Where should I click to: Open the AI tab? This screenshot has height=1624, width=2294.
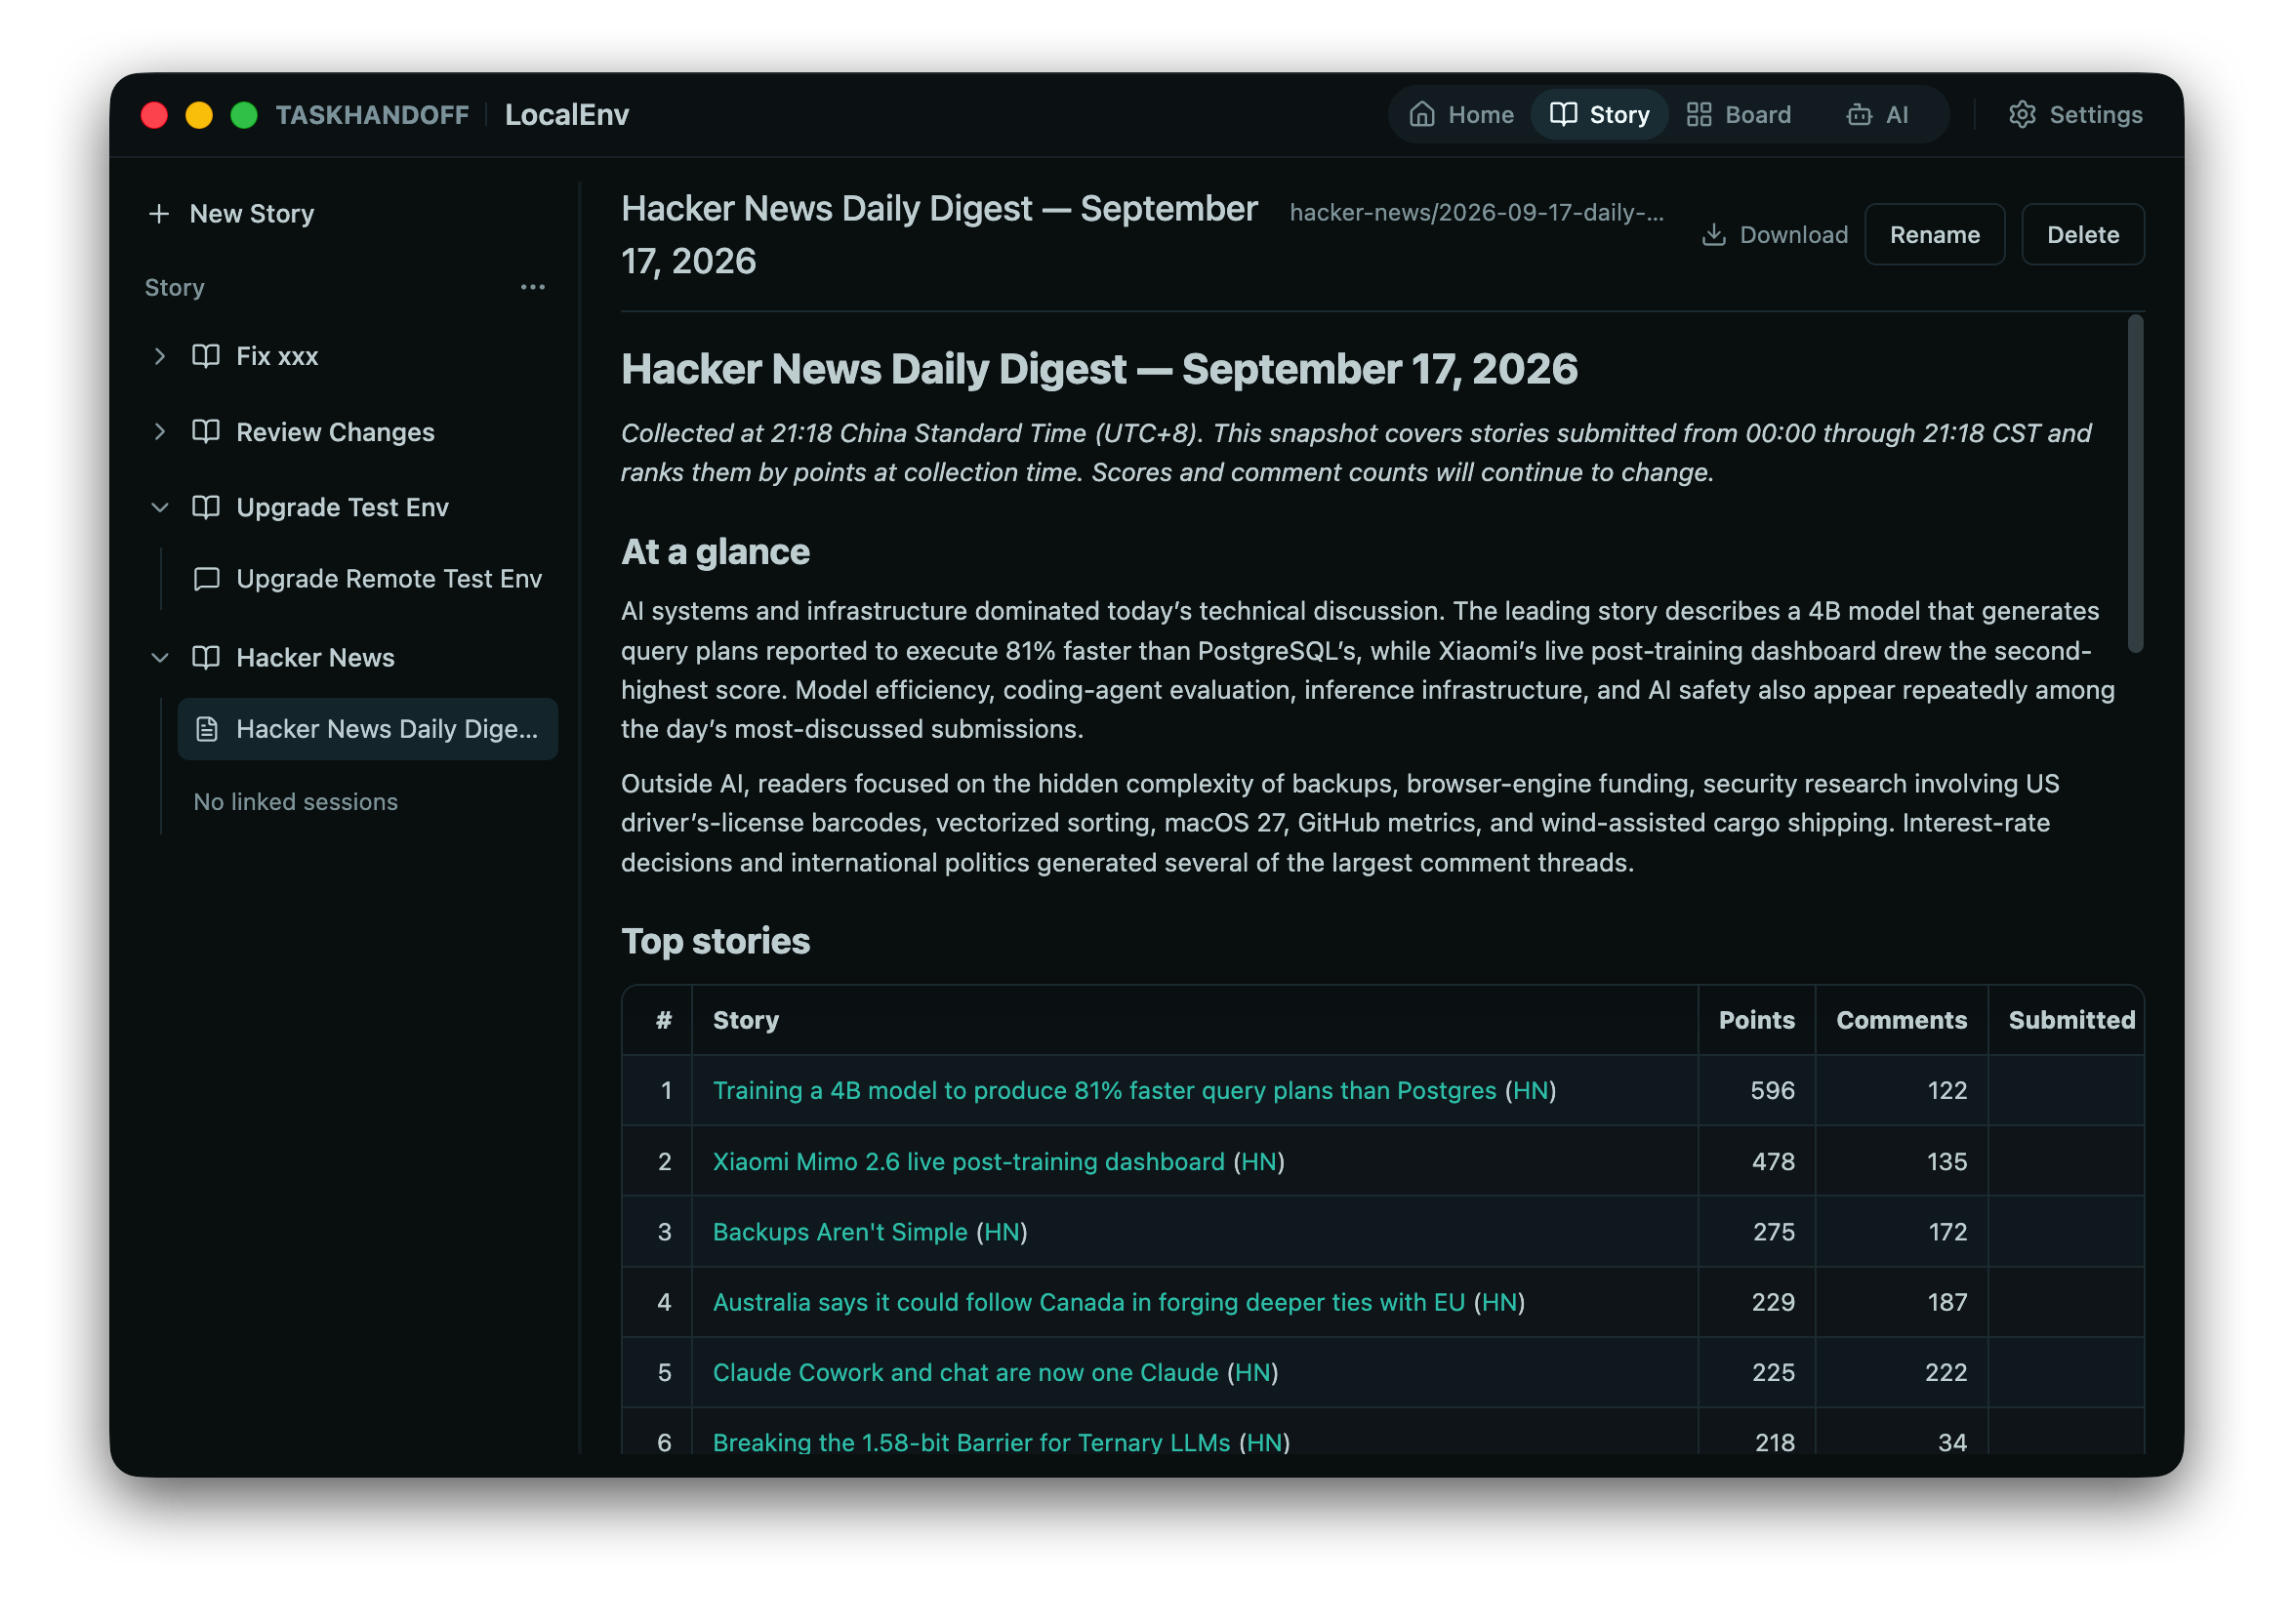1878,114
